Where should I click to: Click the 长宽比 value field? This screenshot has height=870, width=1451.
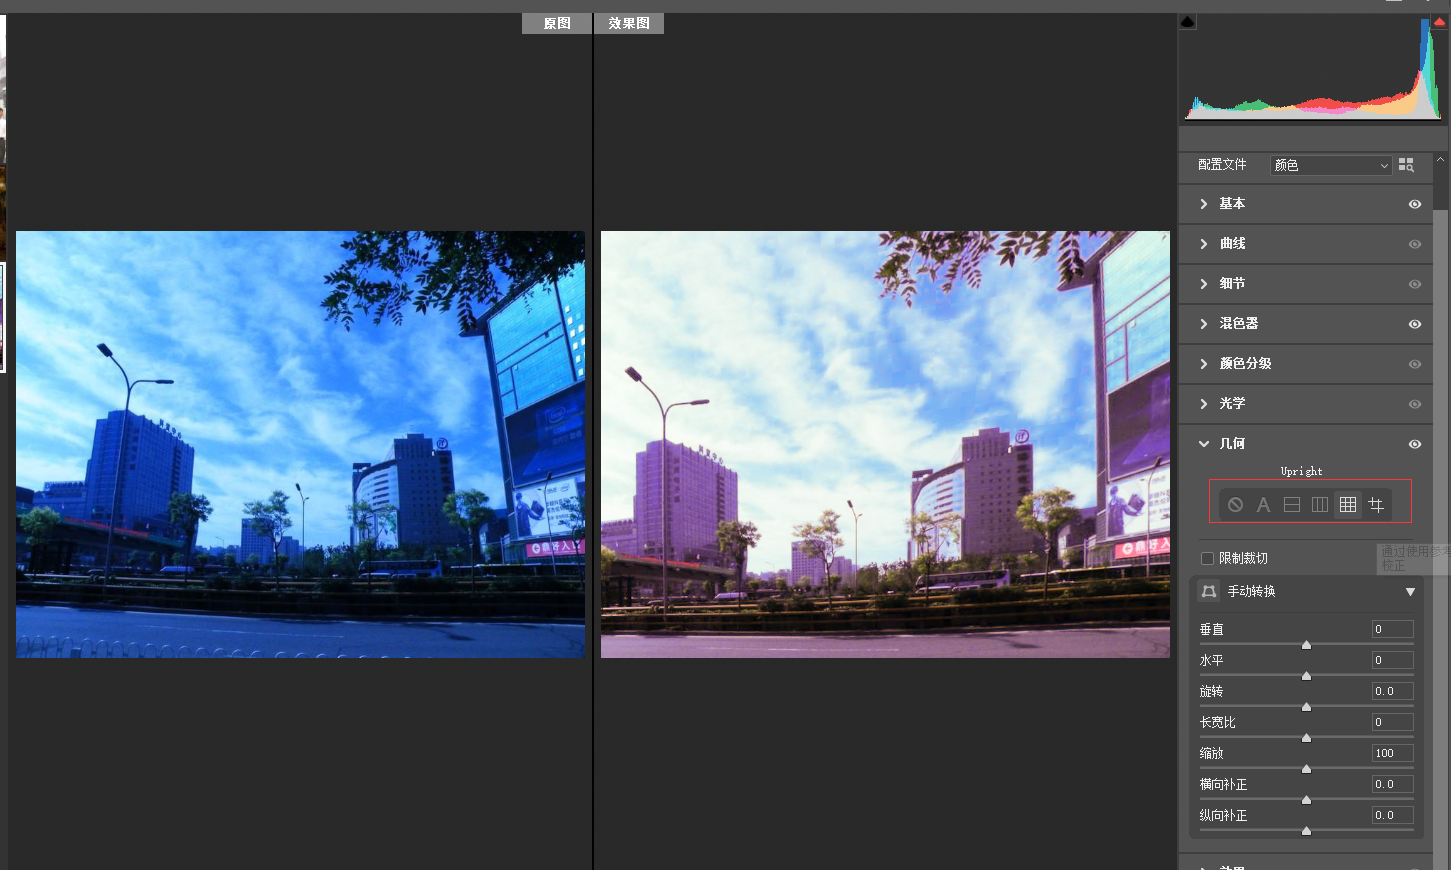(1392, 722)
